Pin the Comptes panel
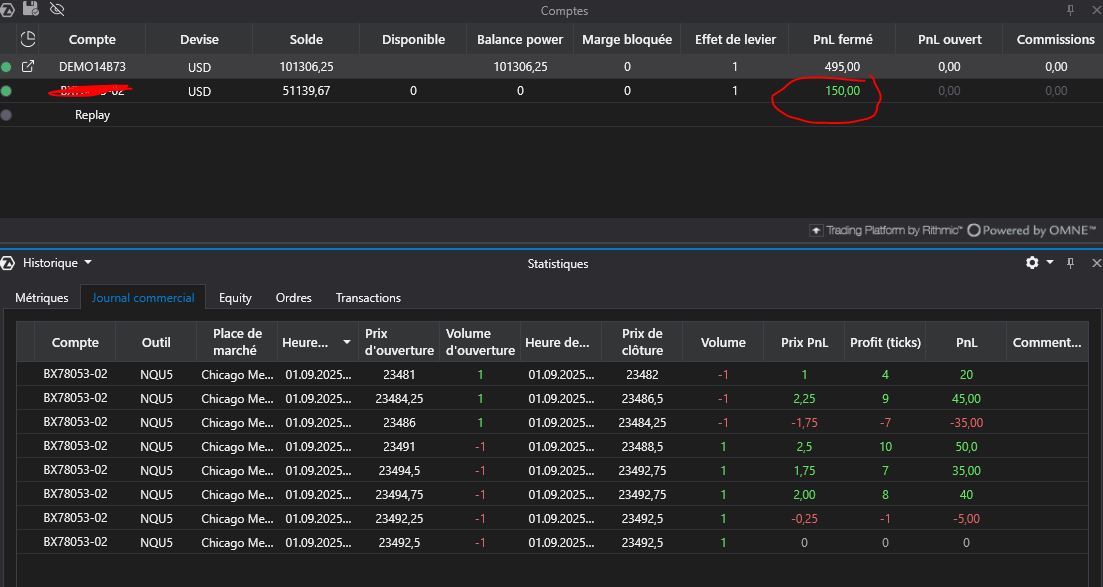Image resolution: width=1103 pixels, height=587 pixels. click(1070, 10)
